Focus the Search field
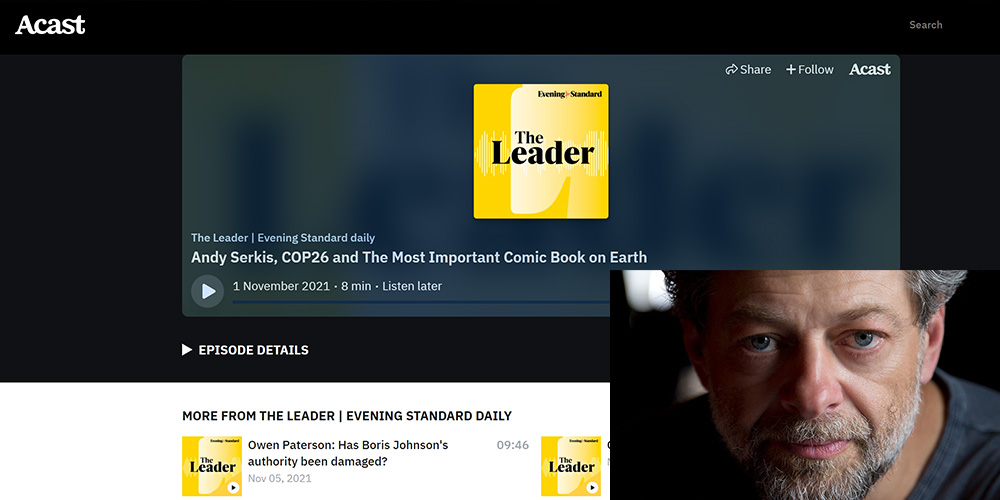This screenshot has height=500, width=1000. point(925,25)
